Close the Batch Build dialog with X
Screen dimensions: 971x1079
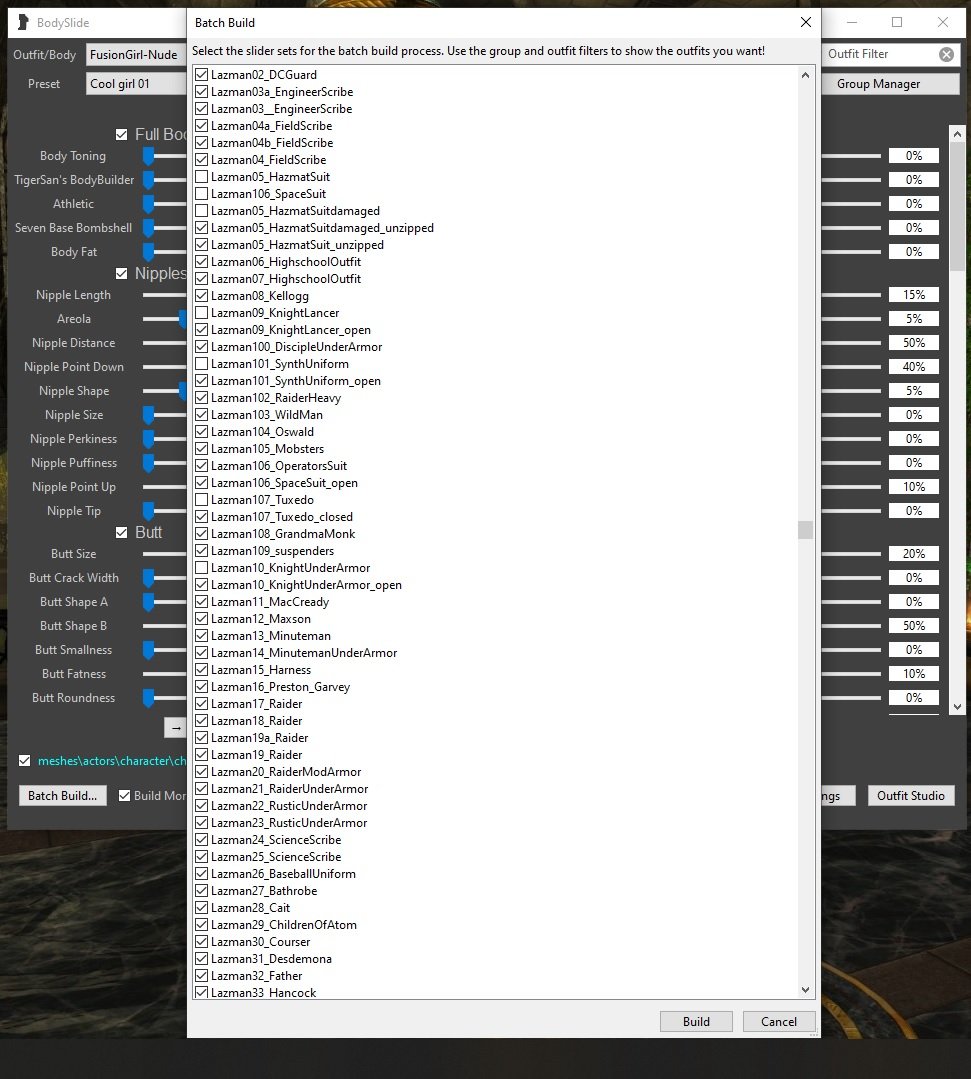pyautogui.click(x=805, y=22)
